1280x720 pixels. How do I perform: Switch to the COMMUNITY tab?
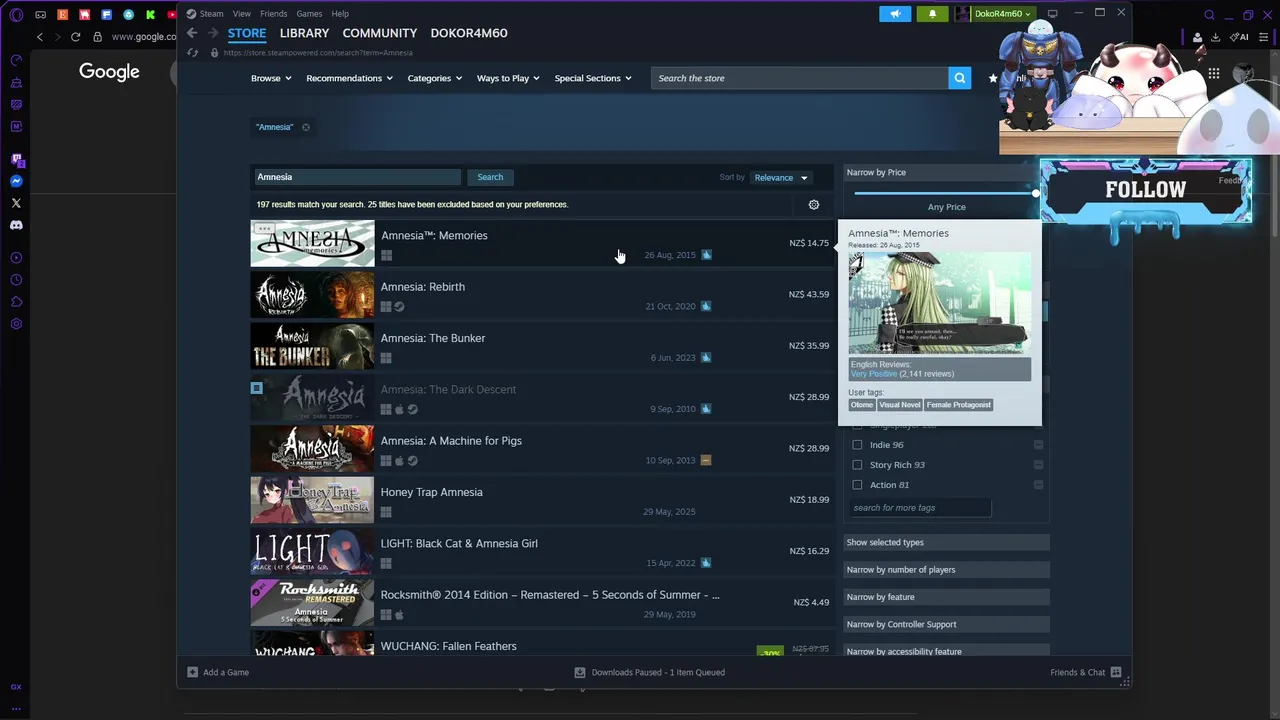380,33
